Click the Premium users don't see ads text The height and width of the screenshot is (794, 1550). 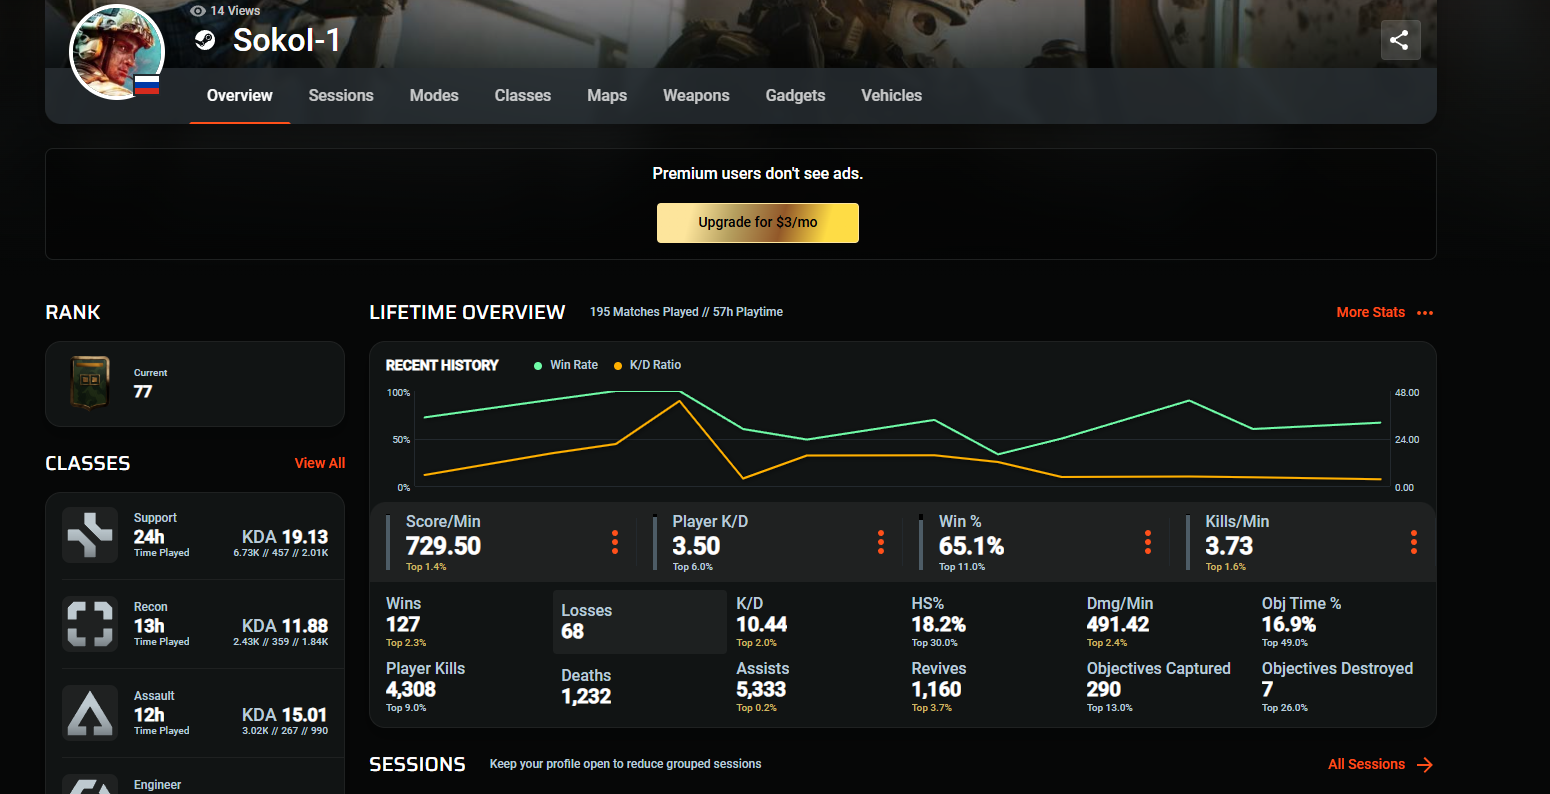coord(758,174)
